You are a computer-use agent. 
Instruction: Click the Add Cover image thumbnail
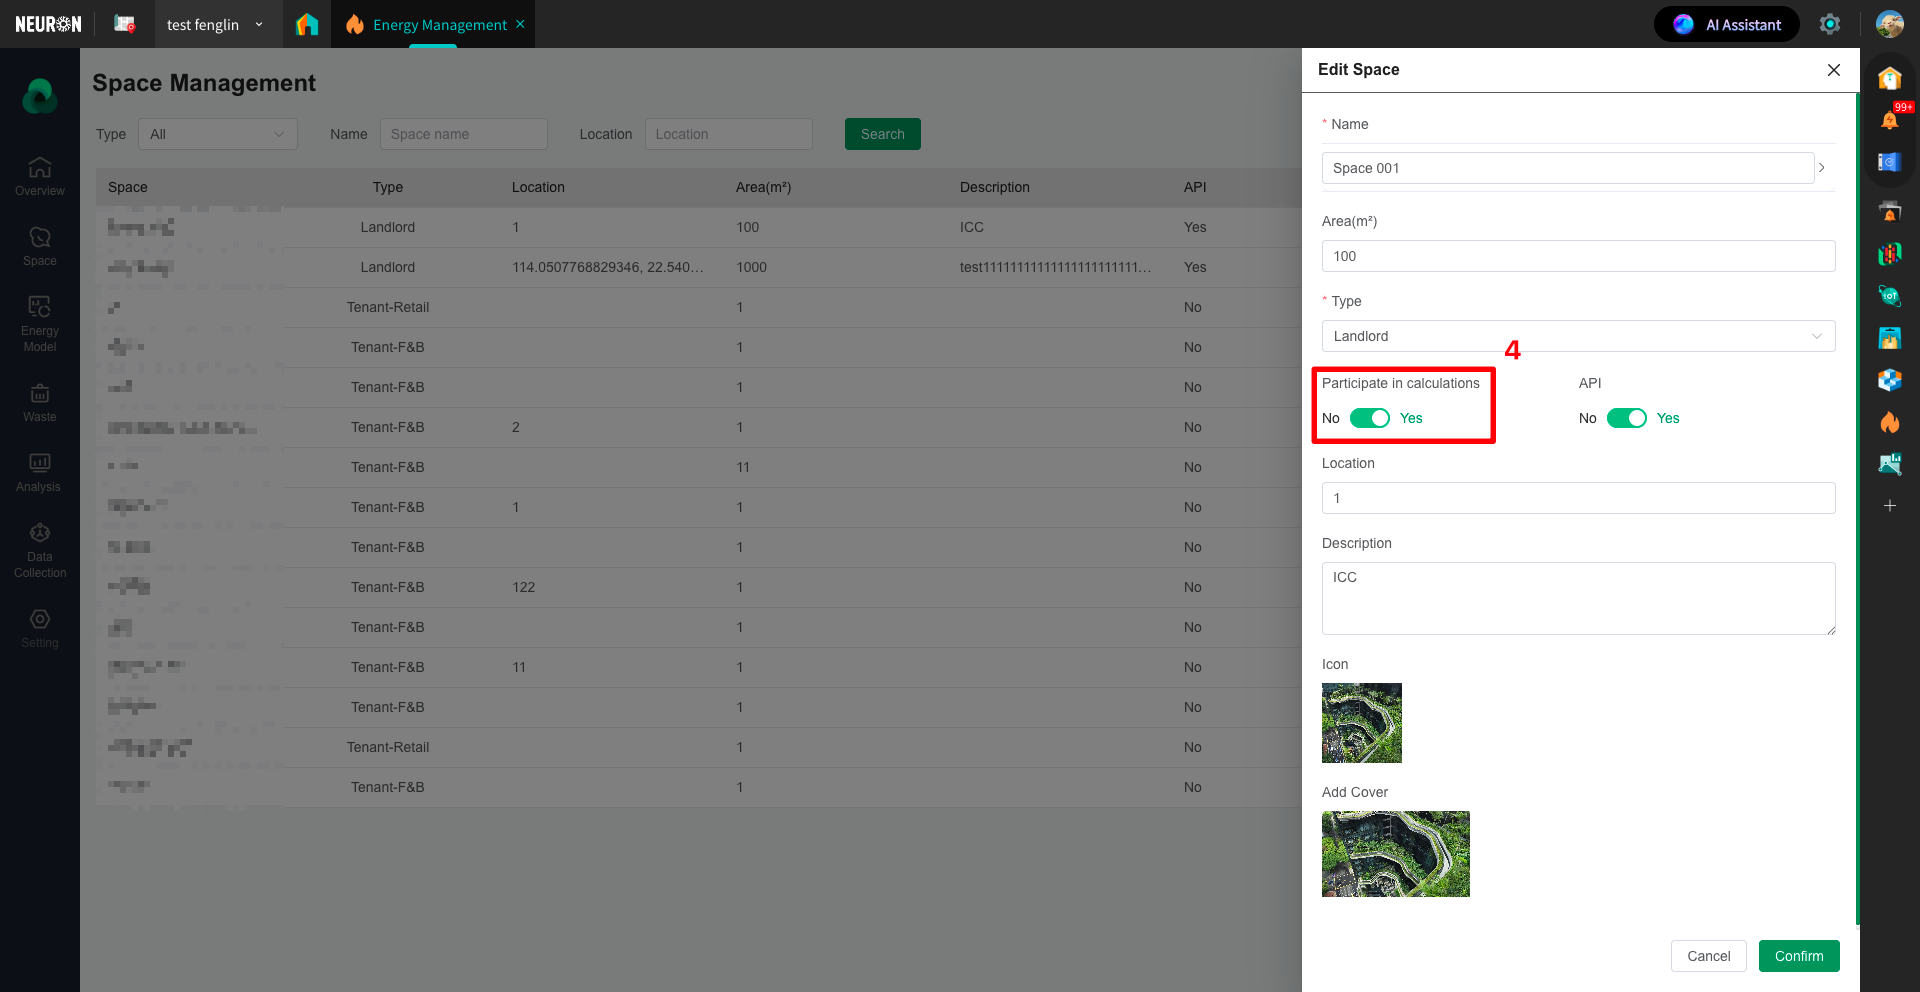1395,853
